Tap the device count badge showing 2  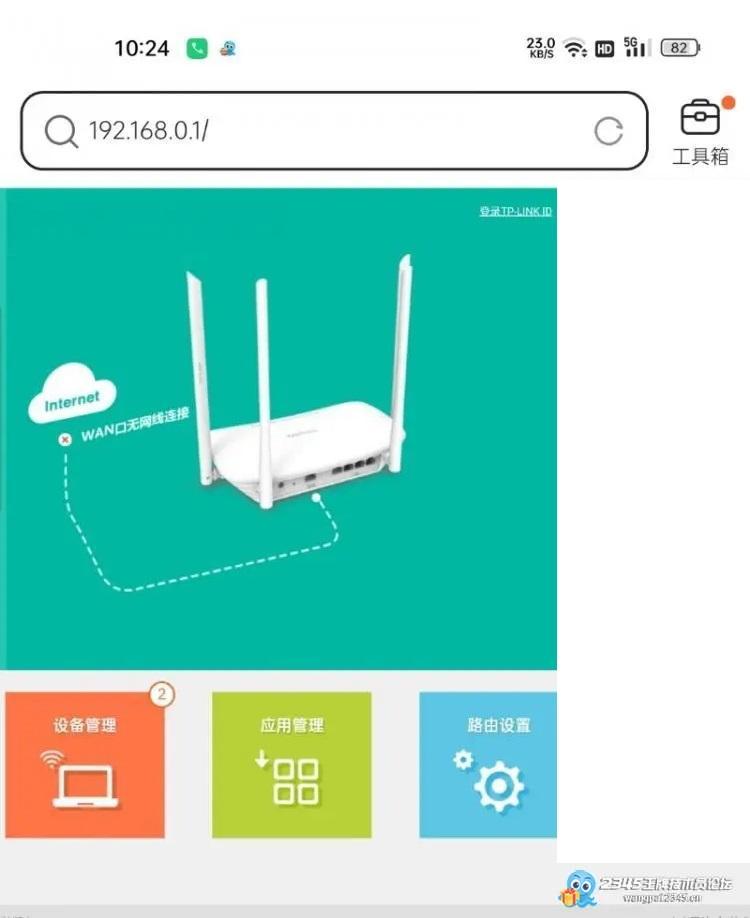(x=162, y=694)
